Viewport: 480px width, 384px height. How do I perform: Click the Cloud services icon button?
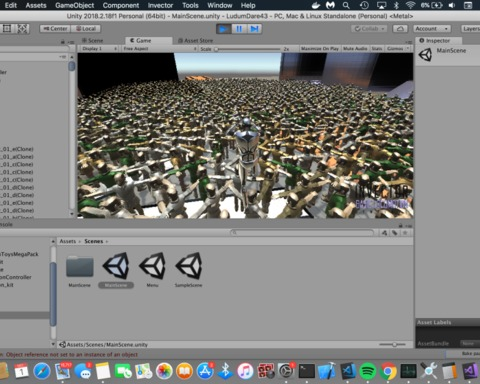(x=400, y=29)
